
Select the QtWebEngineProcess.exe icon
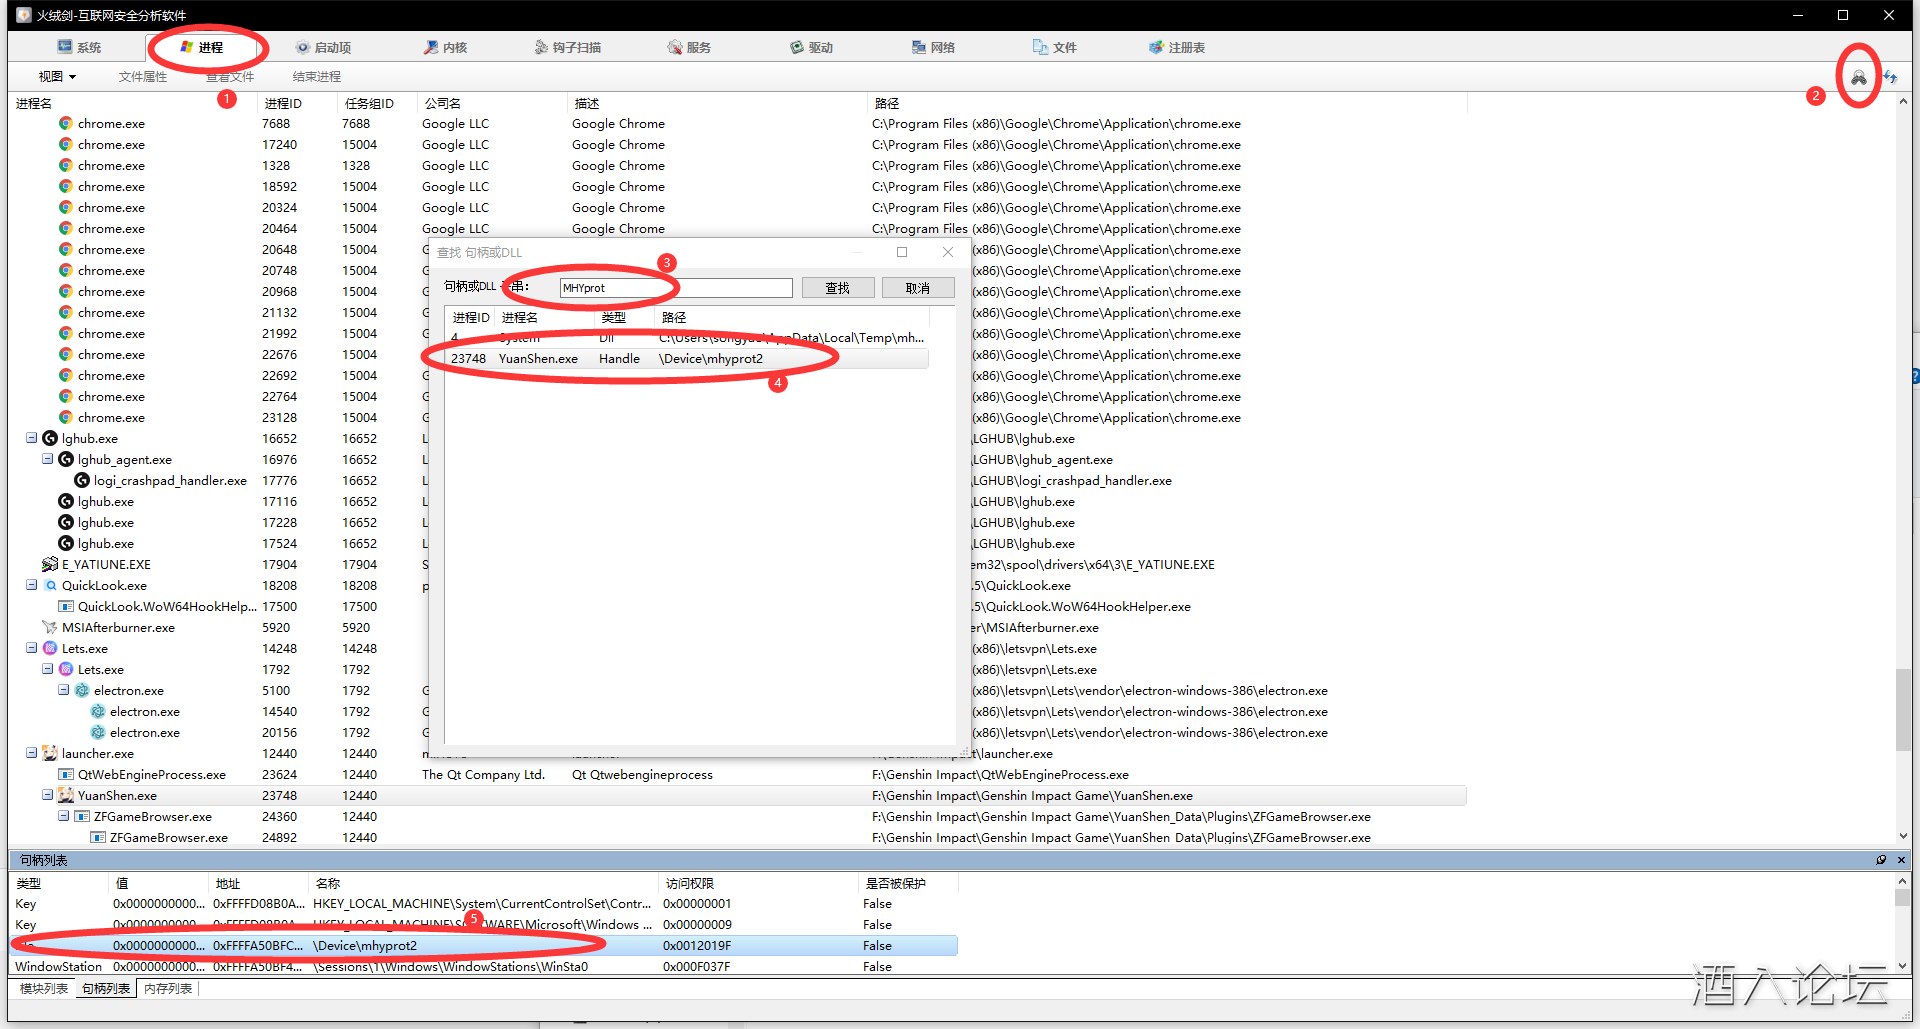click(x=66, y=774)
